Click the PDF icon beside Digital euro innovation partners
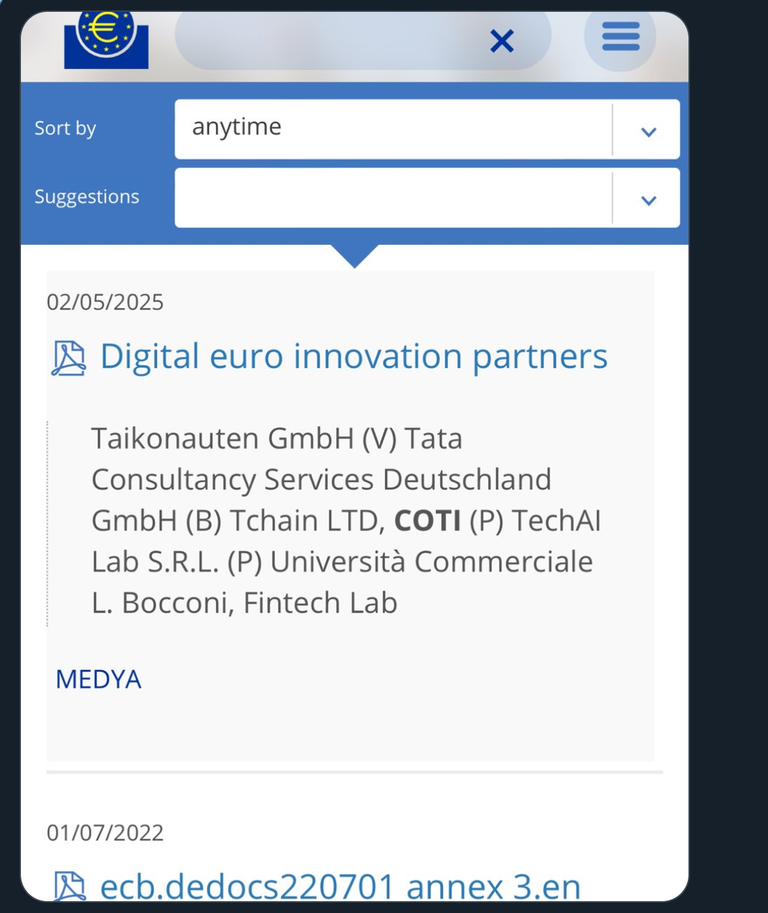This screenshot has width=768, height=913. [69, 358]
